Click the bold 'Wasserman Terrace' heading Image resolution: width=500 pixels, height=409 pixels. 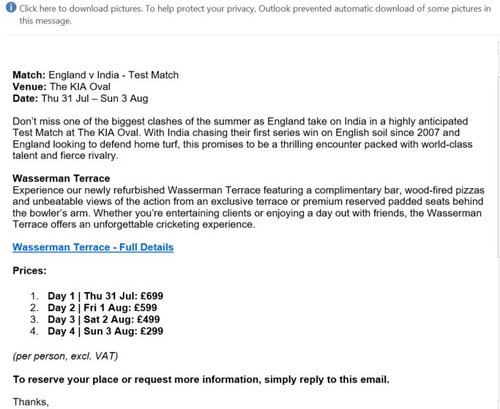pos(61,178)
